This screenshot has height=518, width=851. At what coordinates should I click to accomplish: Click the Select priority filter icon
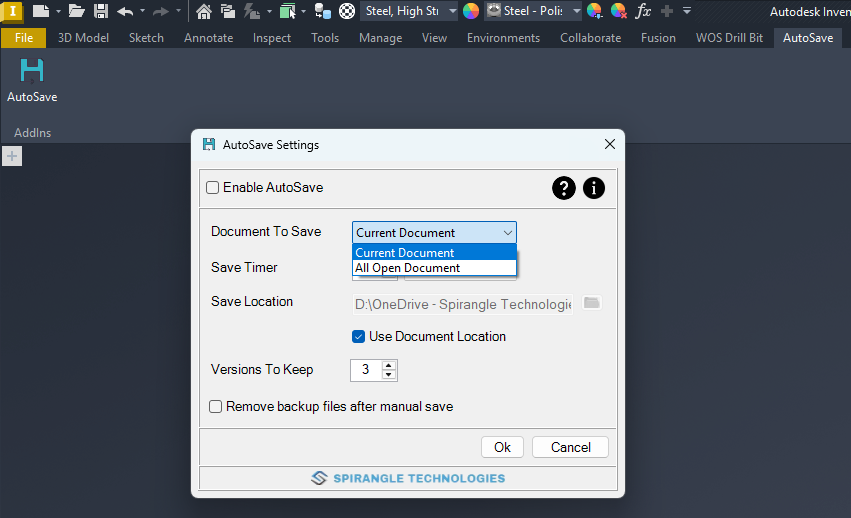[288, 11]
